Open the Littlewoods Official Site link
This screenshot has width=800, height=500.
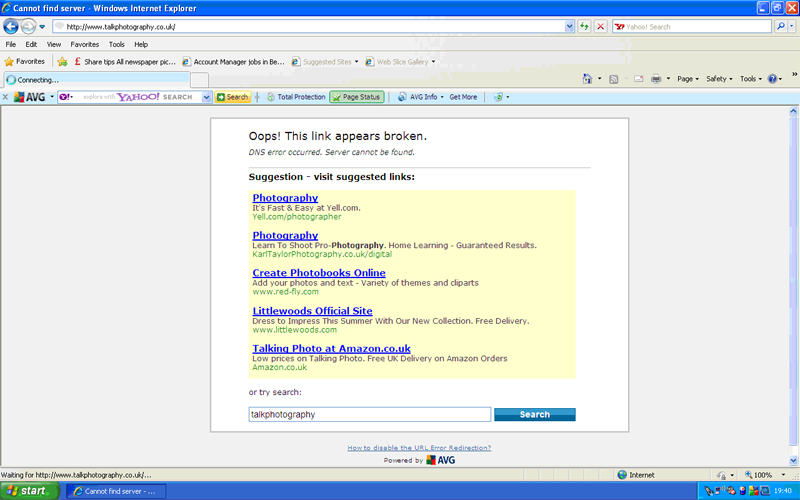pos(312,311)
